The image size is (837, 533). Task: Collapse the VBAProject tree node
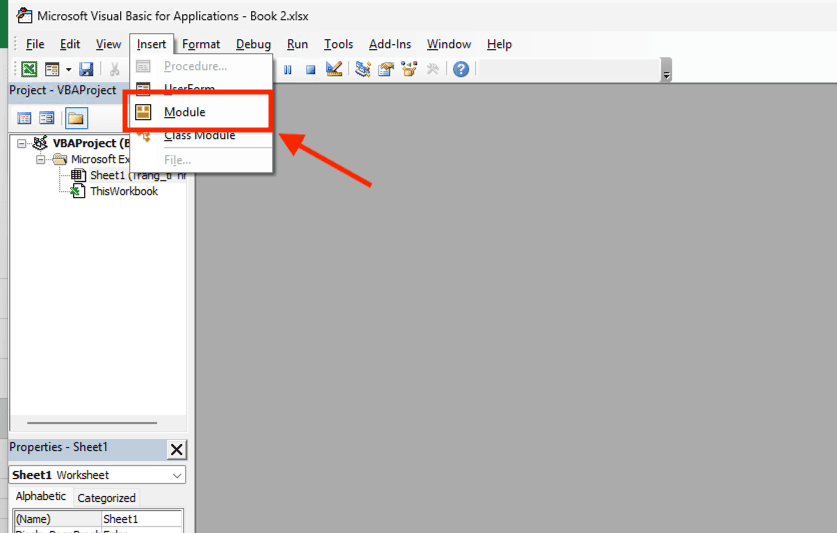tap(21, 143)
